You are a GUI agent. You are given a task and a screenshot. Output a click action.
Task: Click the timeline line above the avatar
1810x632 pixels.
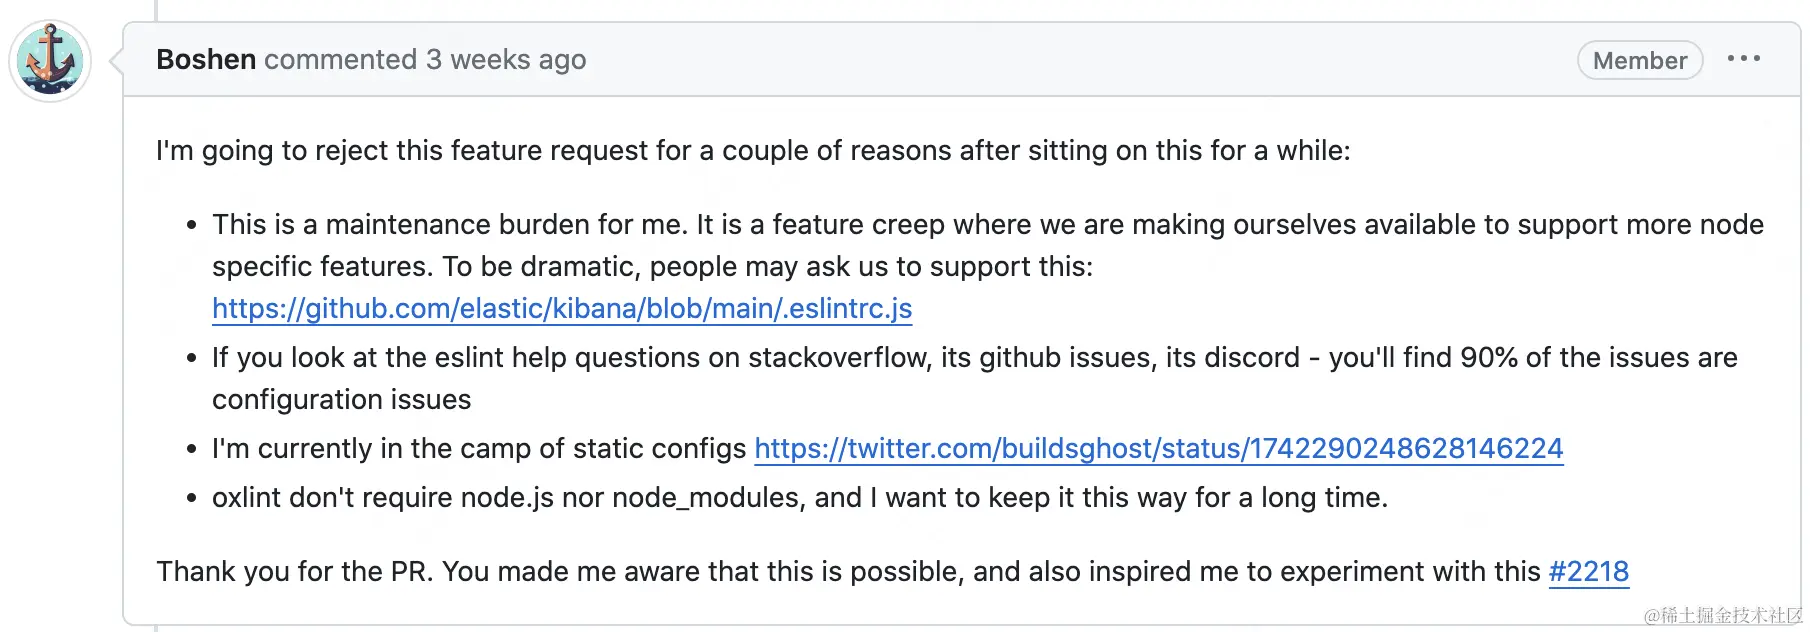pos(156,9)
